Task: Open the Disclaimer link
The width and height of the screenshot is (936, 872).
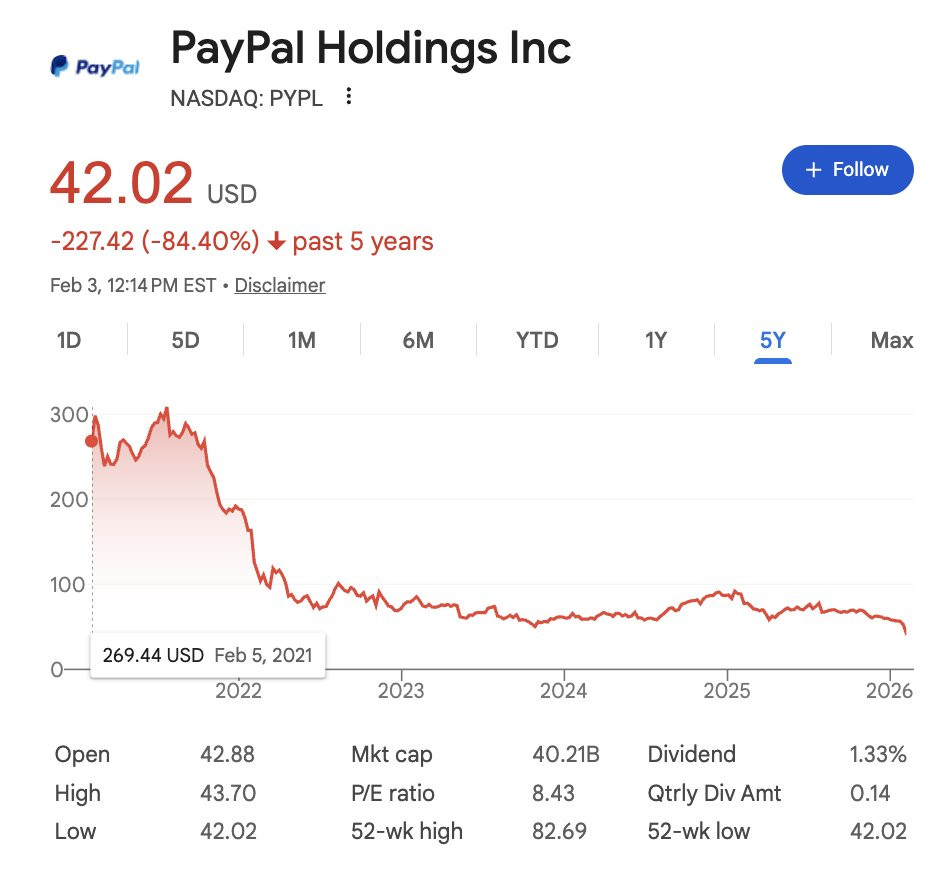Action: (280, 285)
